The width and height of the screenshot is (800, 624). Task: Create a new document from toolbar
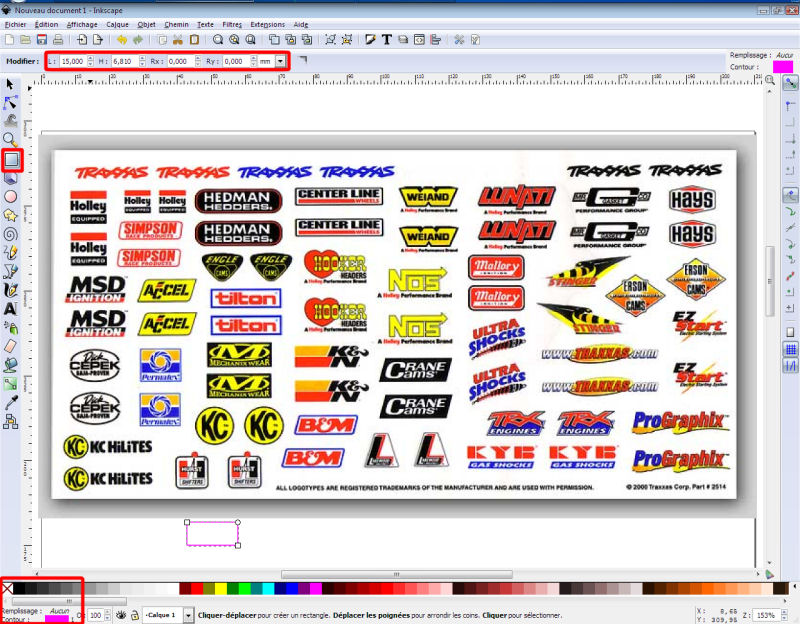9,39
